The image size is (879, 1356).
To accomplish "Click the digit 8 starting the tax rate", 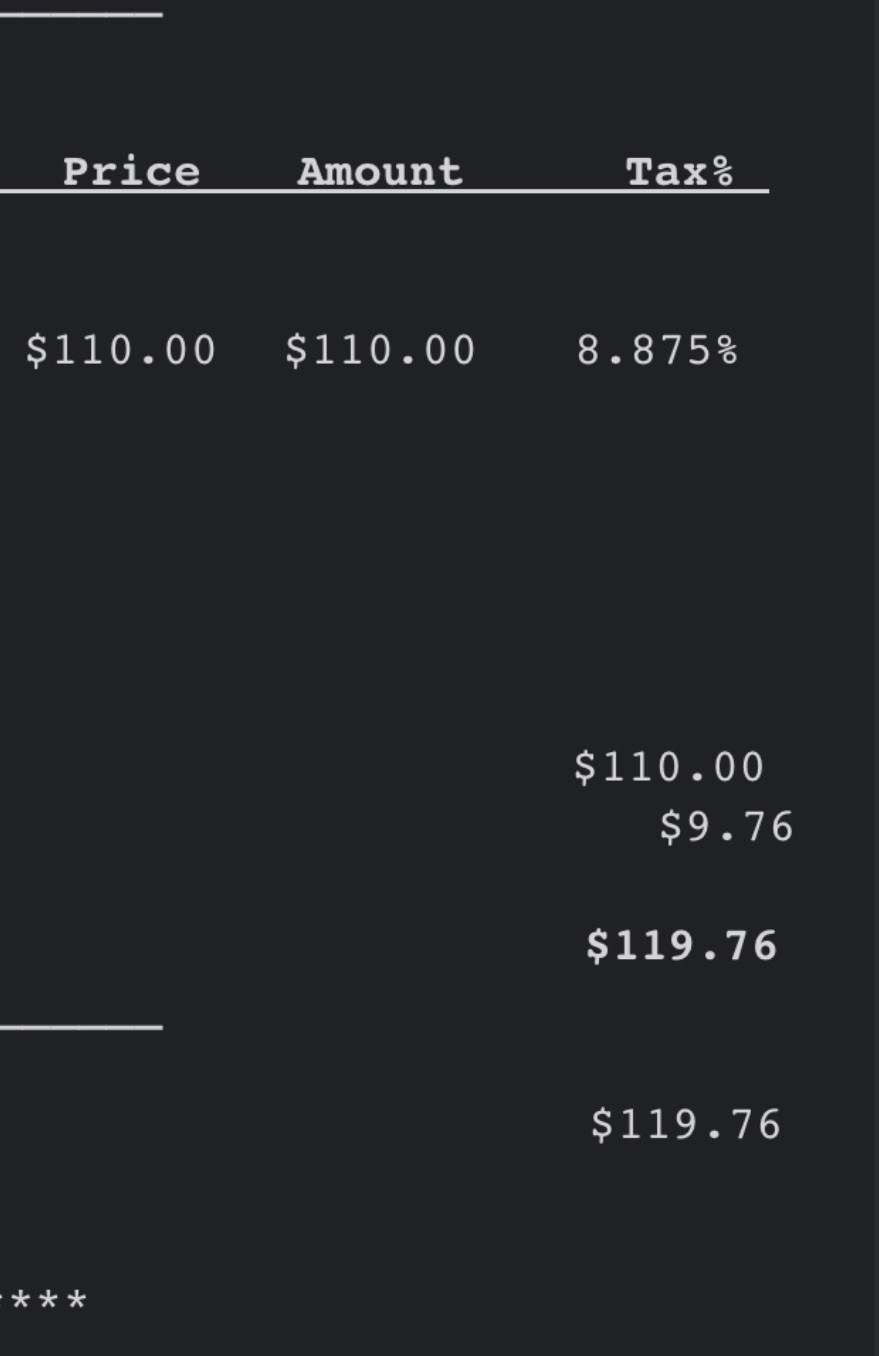I will tap(587, 351).
